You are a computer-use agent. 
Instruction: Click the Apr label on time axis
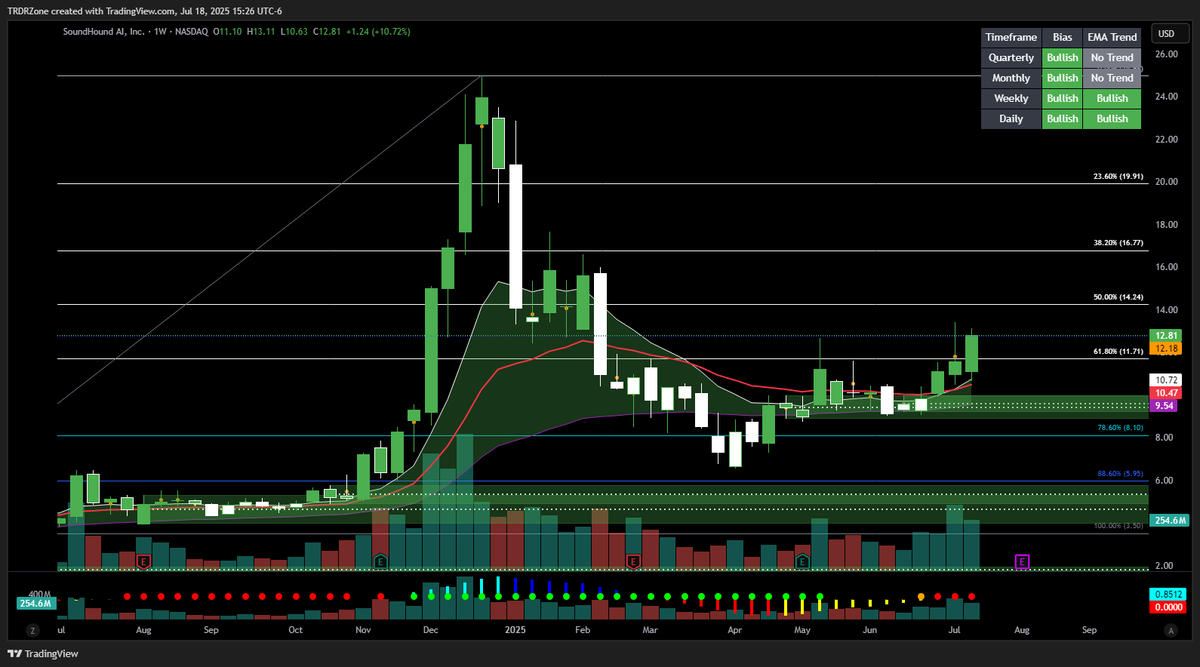[735, 631]
